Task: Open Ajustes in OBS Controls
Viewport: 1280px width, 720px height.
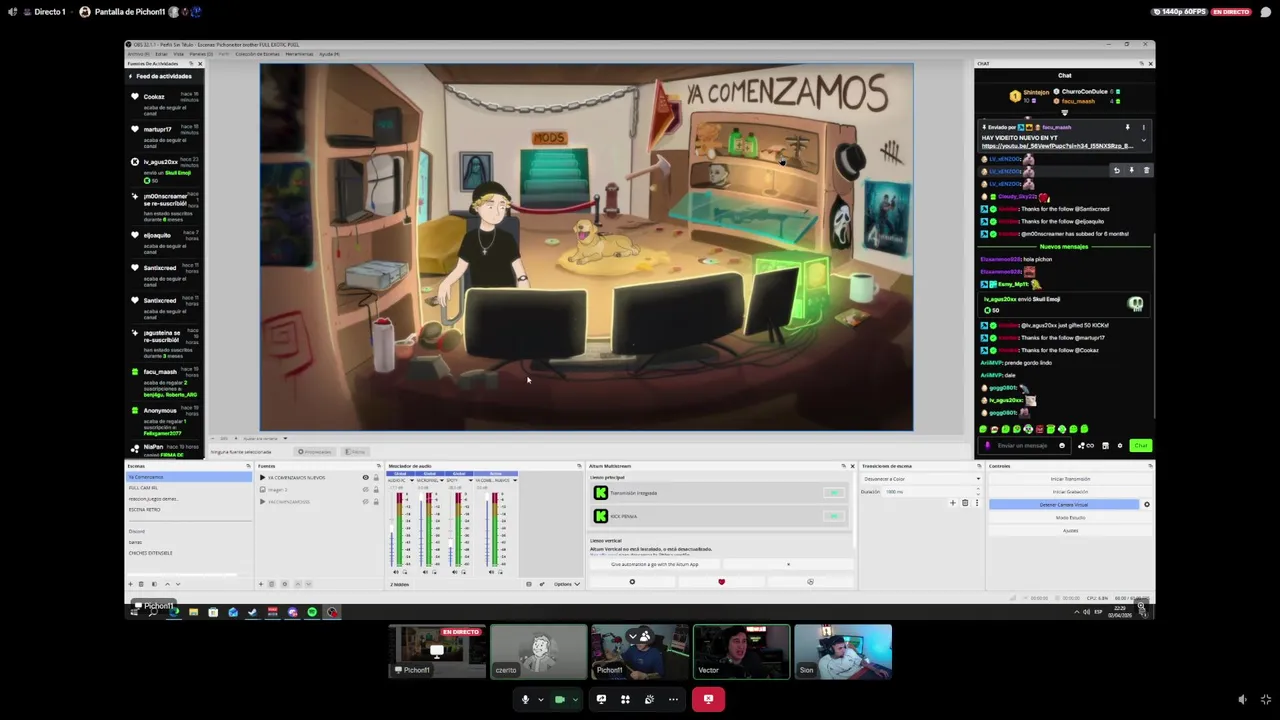Action: [1070, 531]
